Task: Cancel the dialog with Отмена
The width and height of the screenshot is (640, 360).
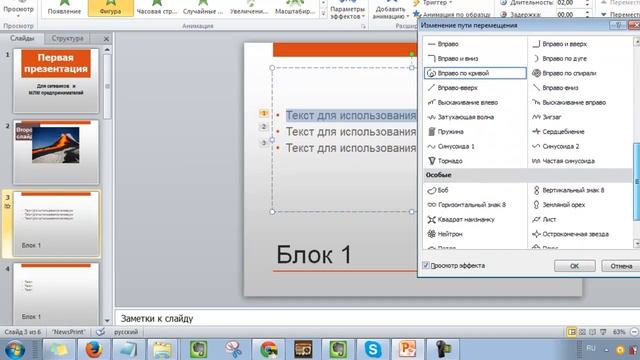Action: (621, 266)
